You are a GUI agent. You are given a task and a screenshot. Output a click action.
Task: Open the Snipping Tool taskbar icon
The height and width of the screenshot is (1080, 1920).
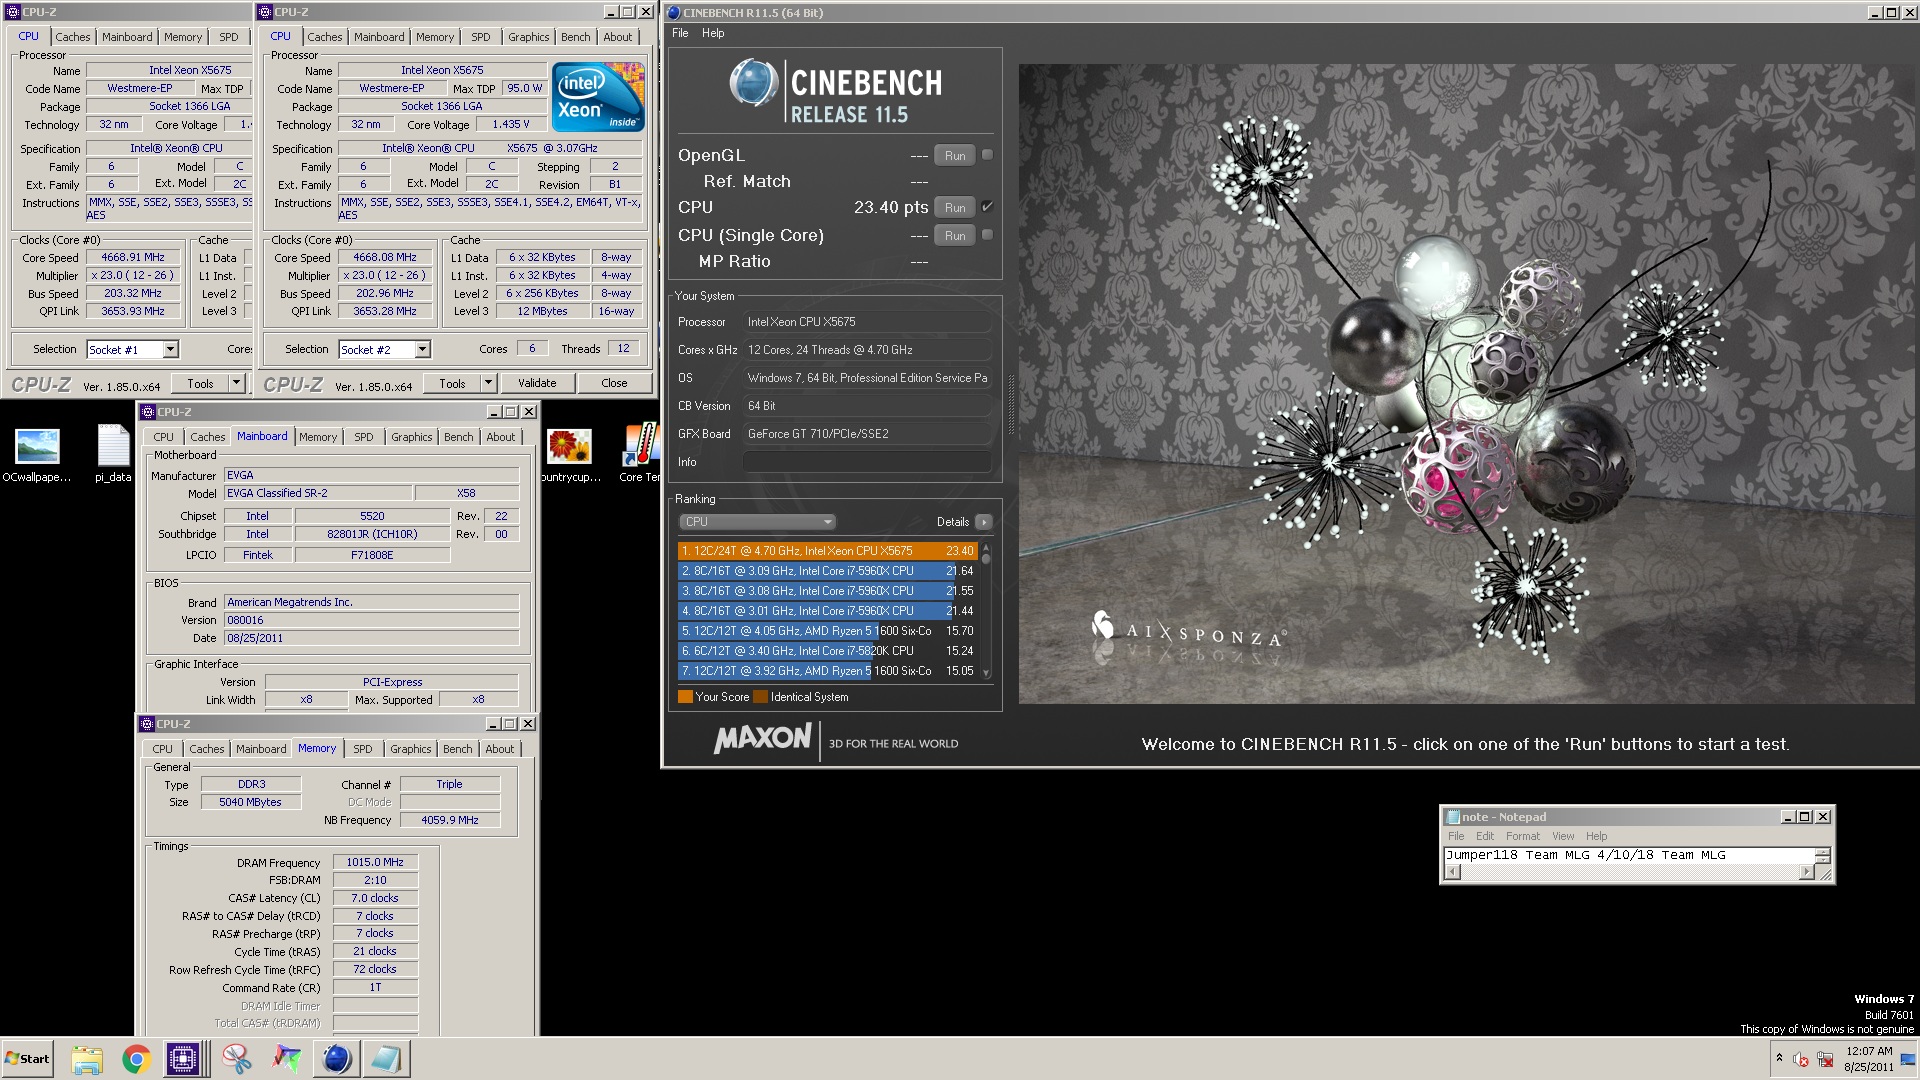tap(237, 1059)
